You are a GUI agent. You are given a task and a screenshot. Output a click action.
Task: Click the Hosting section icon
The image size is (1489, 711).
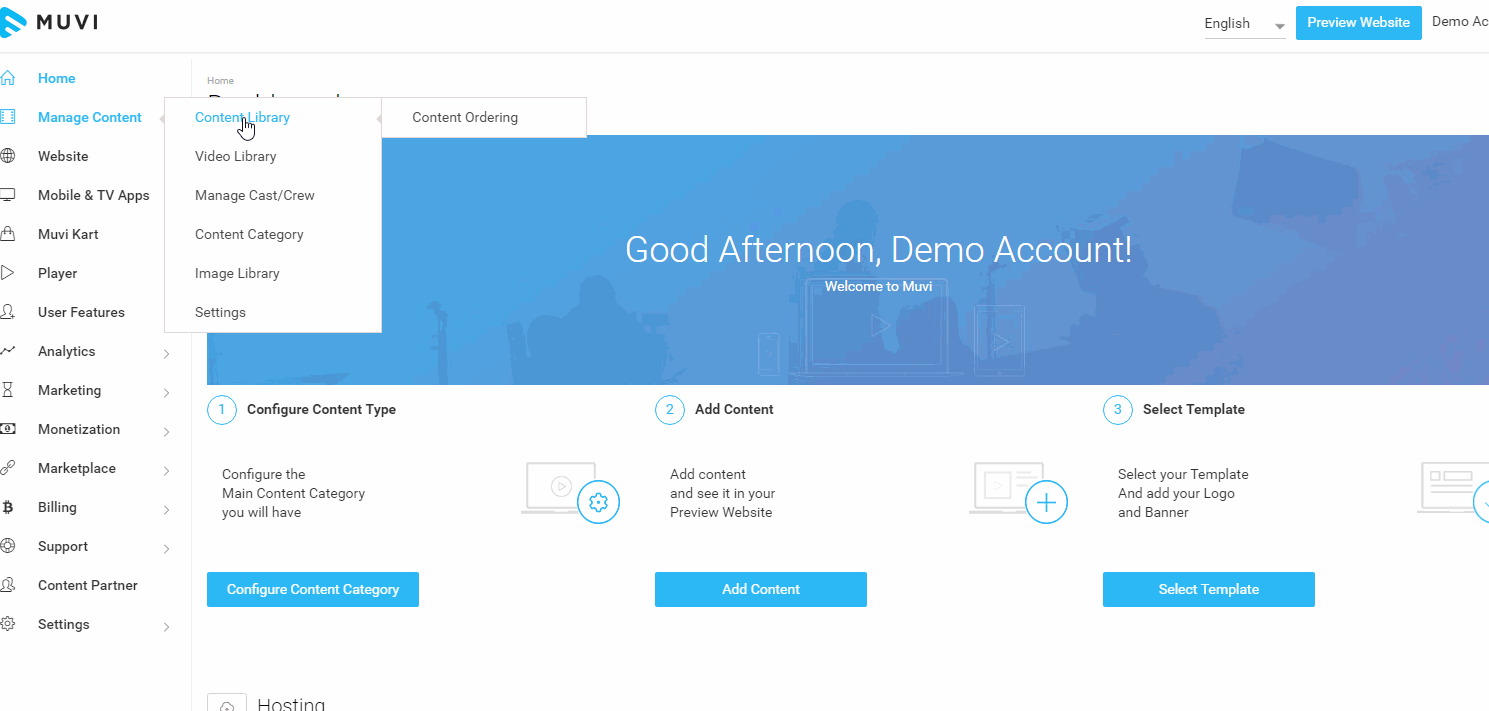(227, 703)
